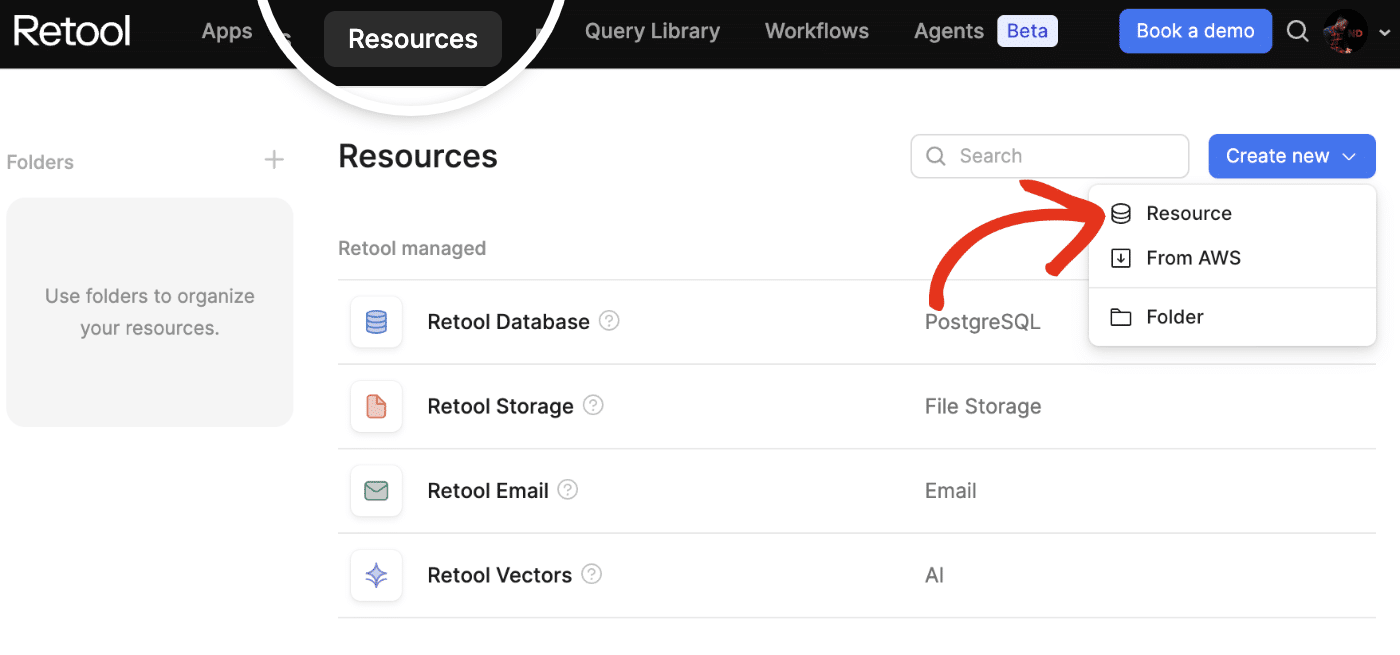The image size is (1400, 655).
Task: Click the Resources page heading
Action: pos(418,156)
